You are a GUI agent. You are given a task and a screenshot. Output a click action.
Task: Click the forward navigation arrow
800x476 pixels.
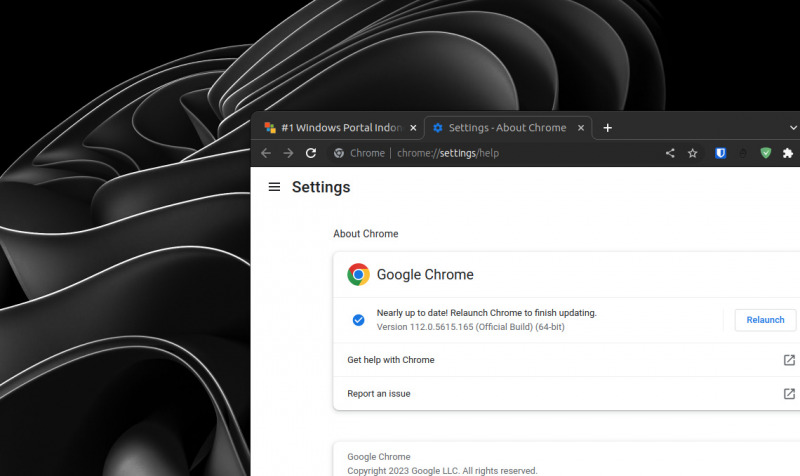[x=288, y=153]
